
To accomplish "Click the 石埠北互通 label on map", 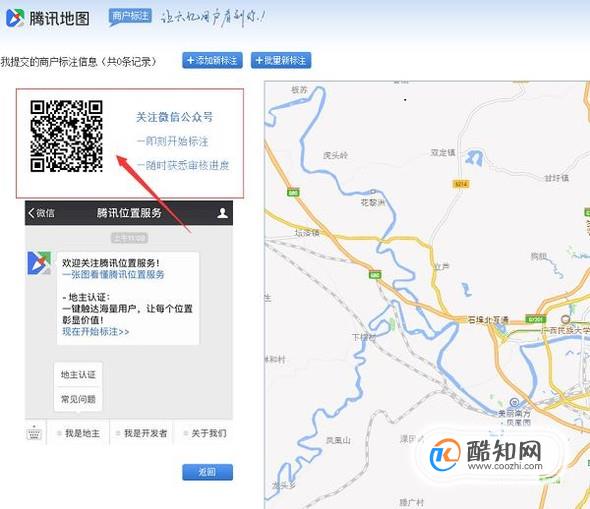I will pyautogui.click(x=488, y=320).
